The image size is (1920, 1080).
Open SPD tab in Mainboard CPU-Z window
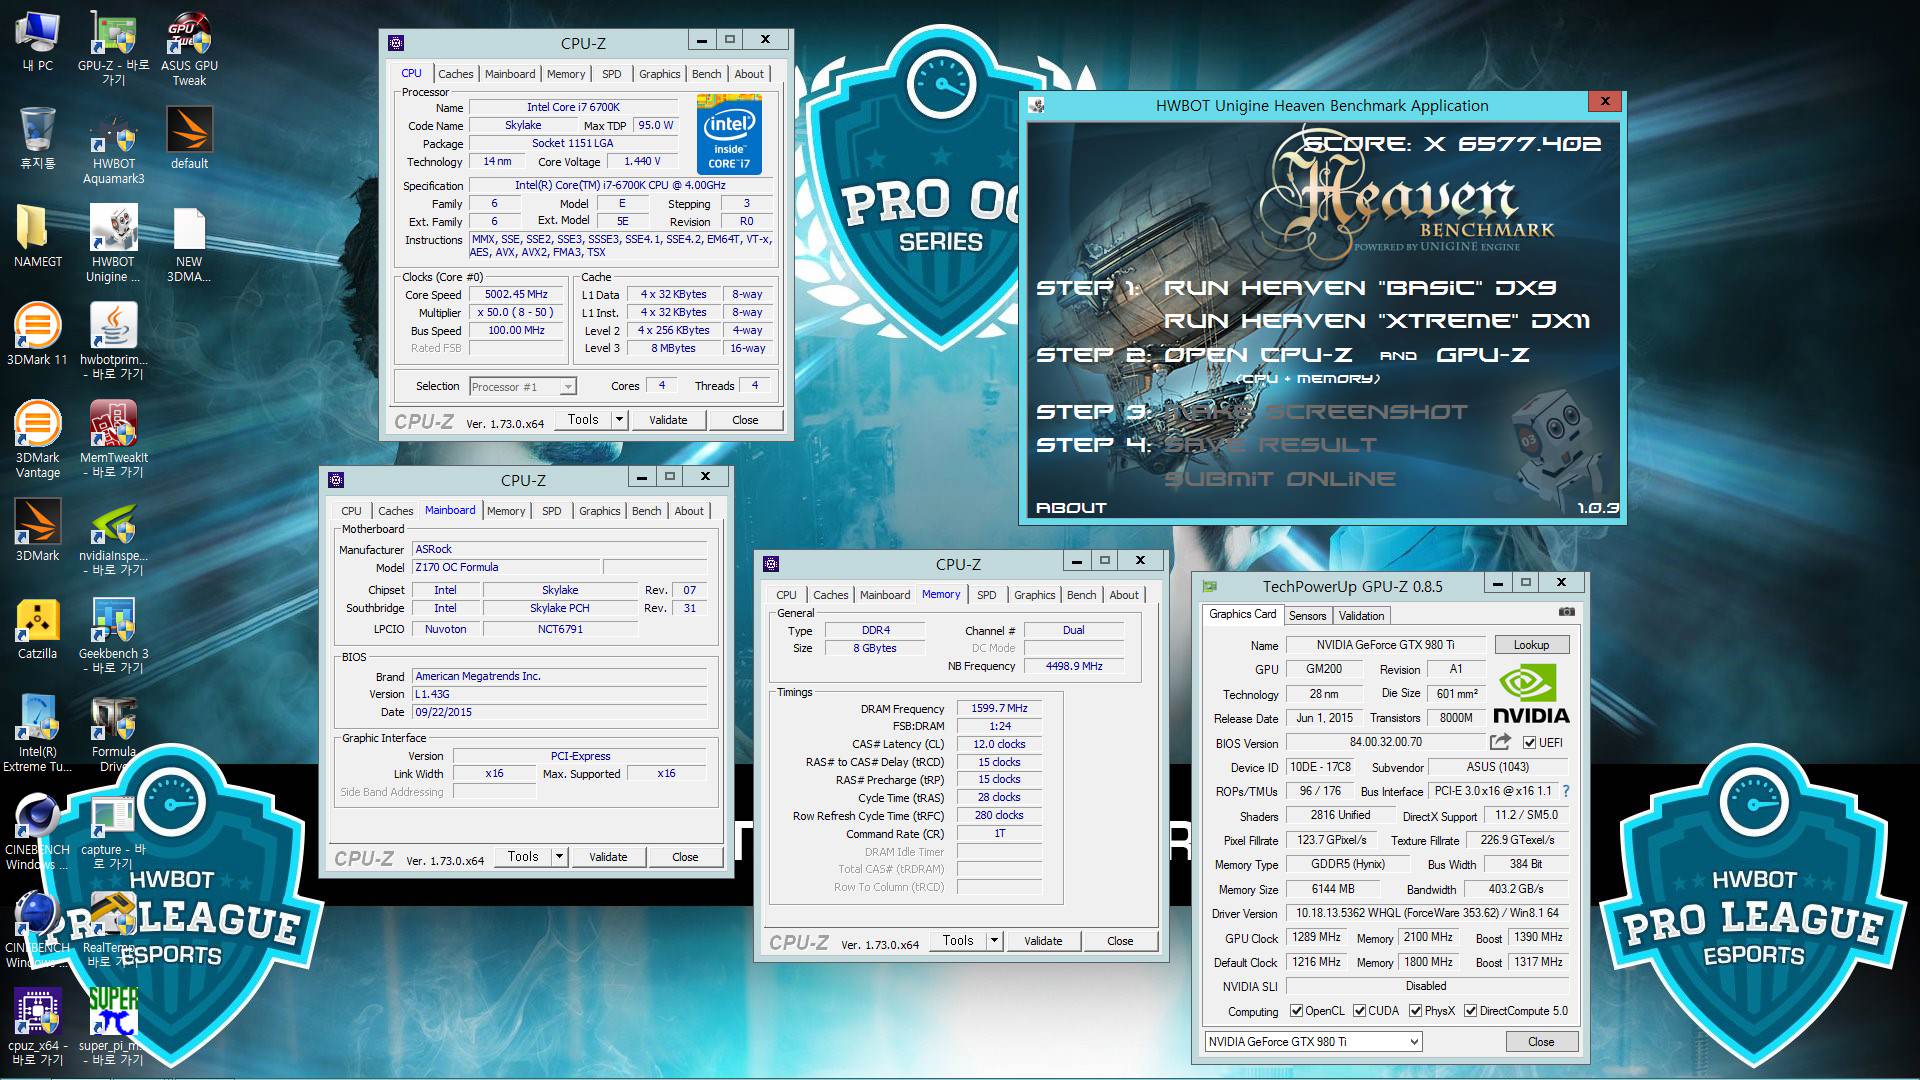tap(551, 511)
